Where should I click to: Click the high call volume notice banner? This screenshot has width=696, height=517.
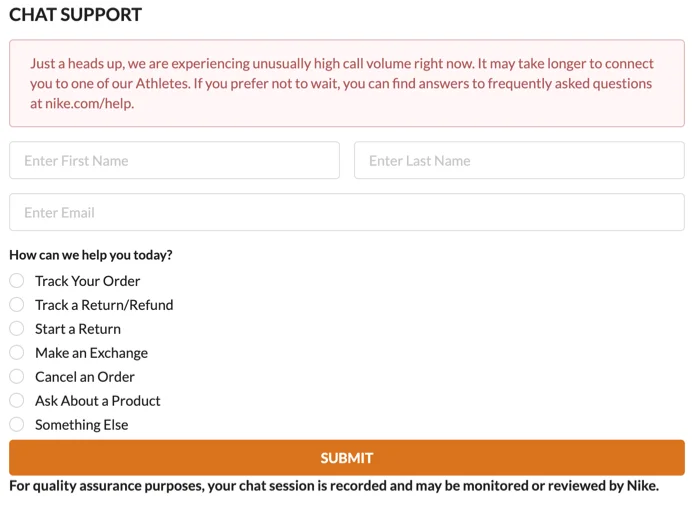347,83
